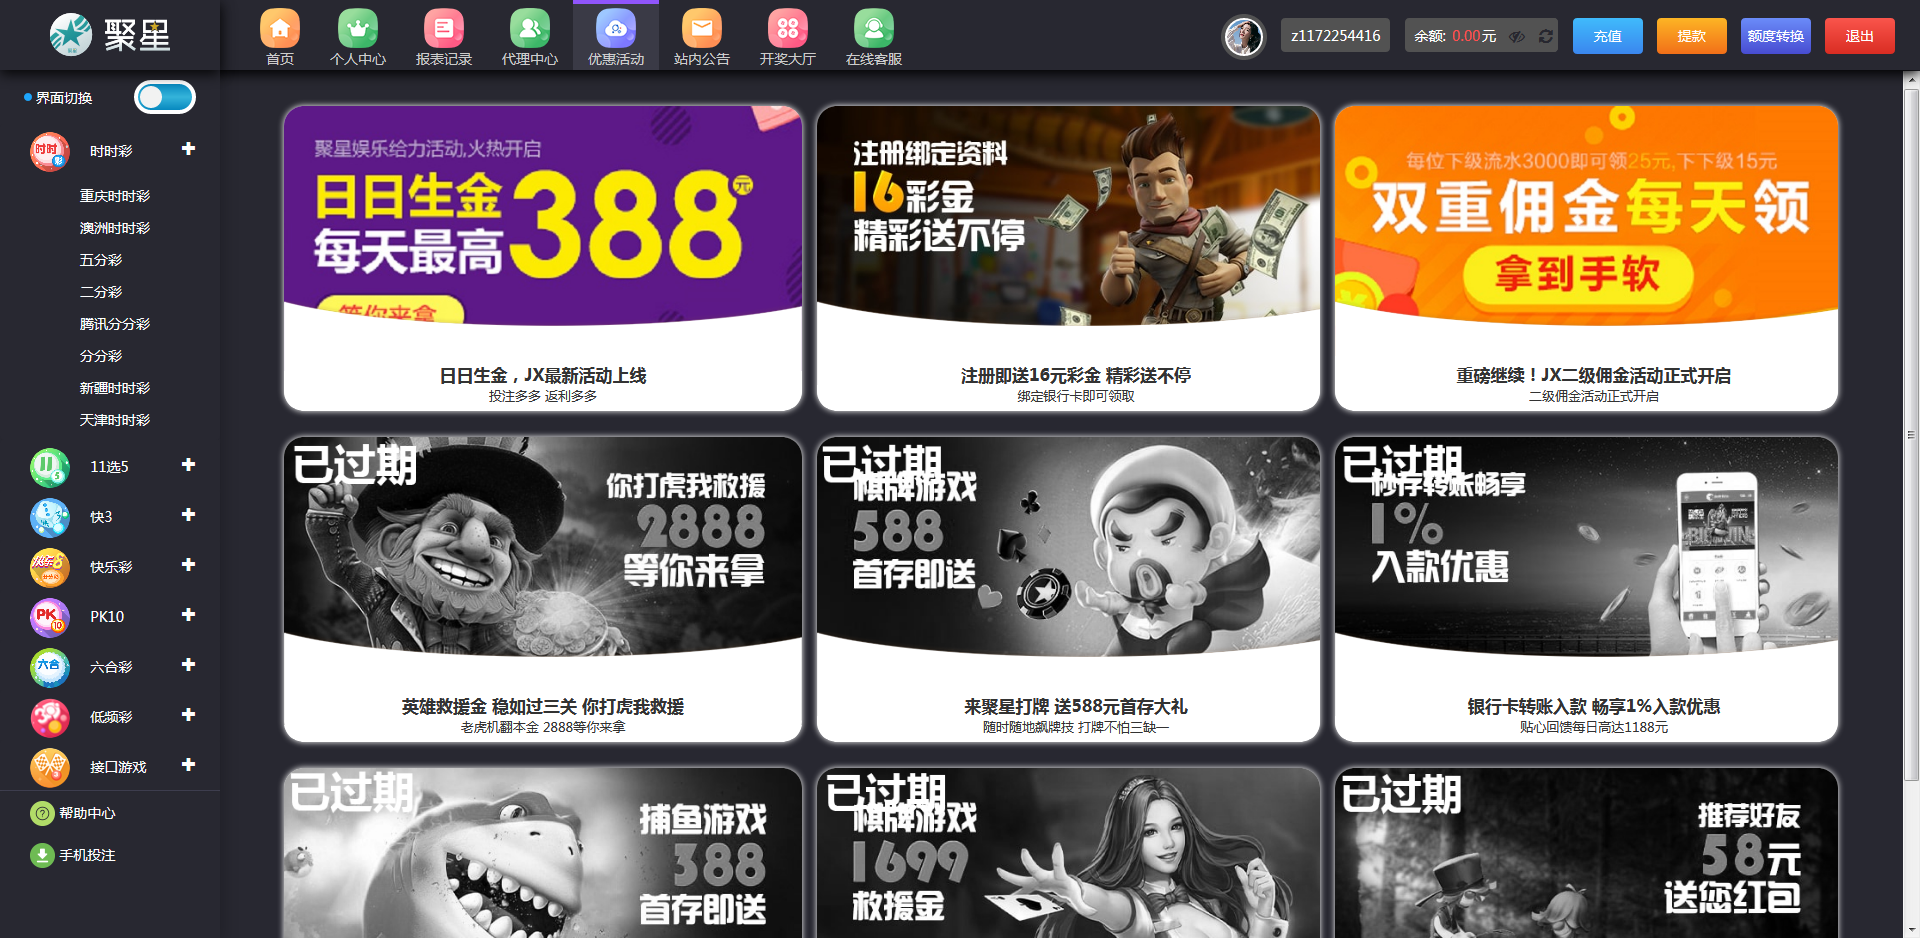Refresh the balance amount
The height and width of the screenshot is (938, 1920).
point(1546,36)
